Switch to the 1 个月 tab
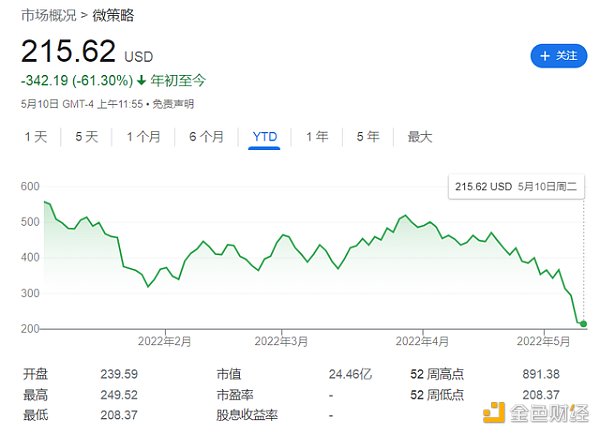The height and width of the screenshot is (434, 600). pos(143,137)
